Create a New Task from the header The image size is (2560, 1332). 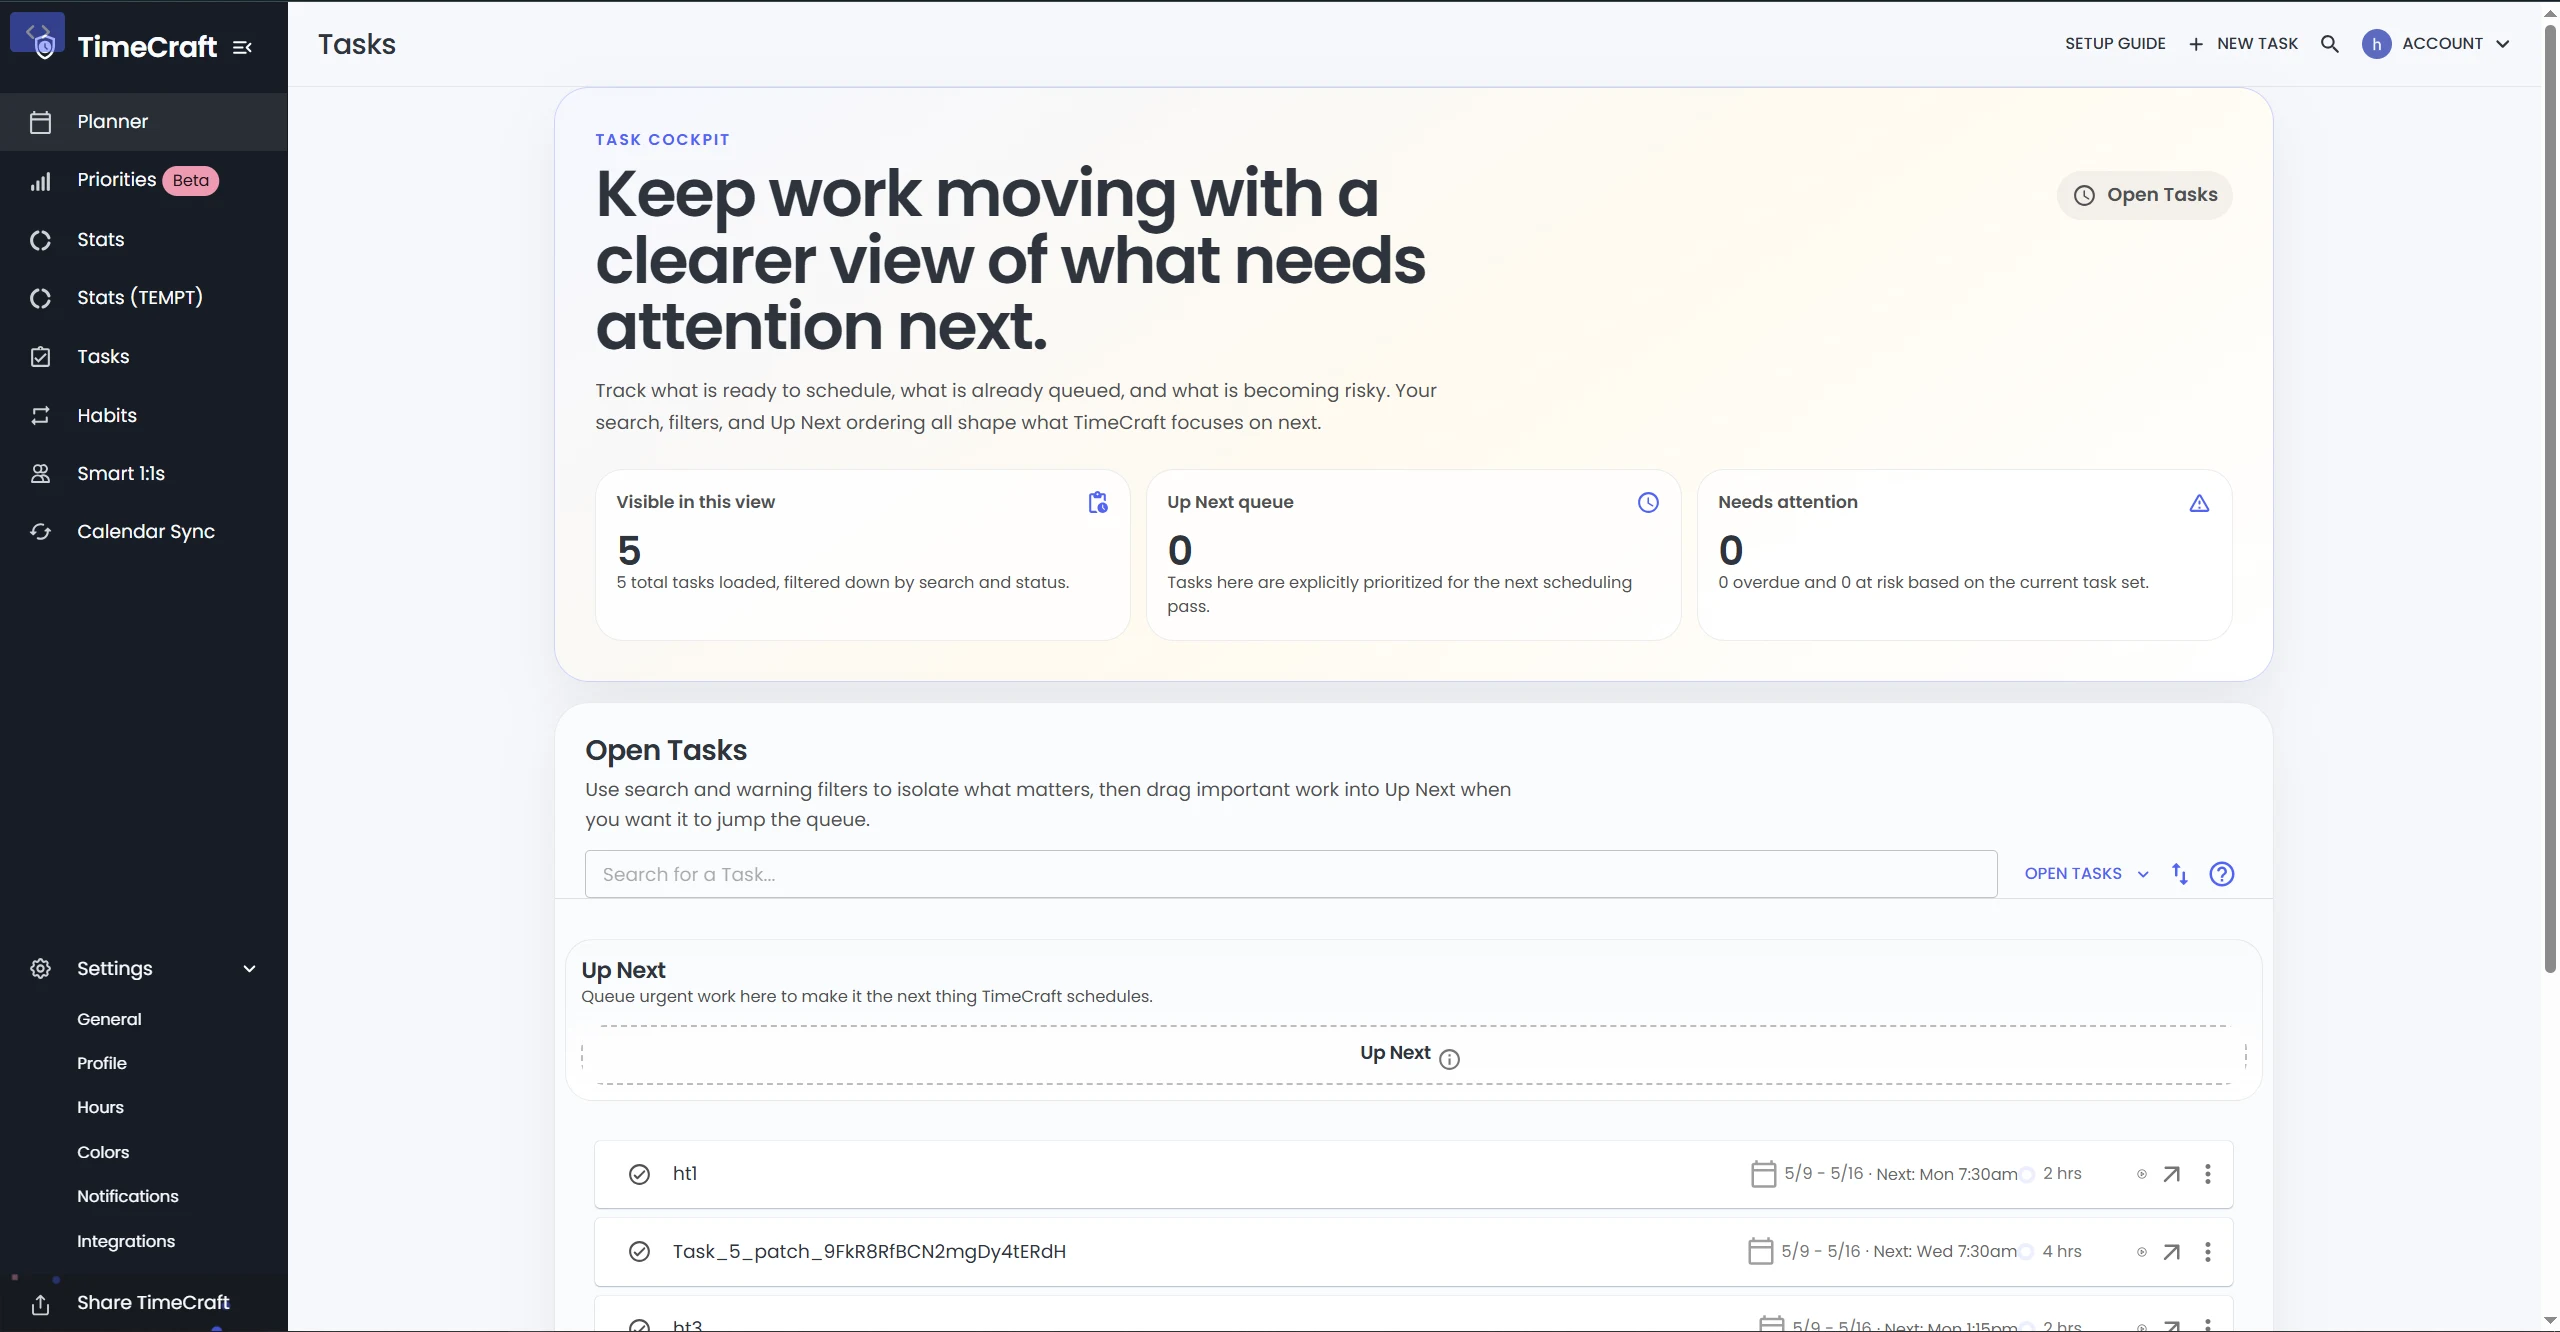point(2243,44)
